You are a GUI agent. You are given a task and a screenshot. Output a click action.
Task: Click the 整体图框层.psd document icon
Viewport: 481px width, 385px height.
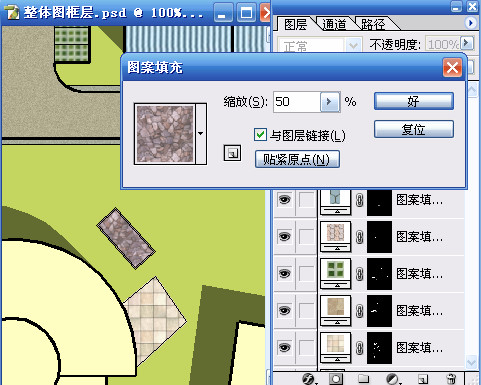coord(12,12)
